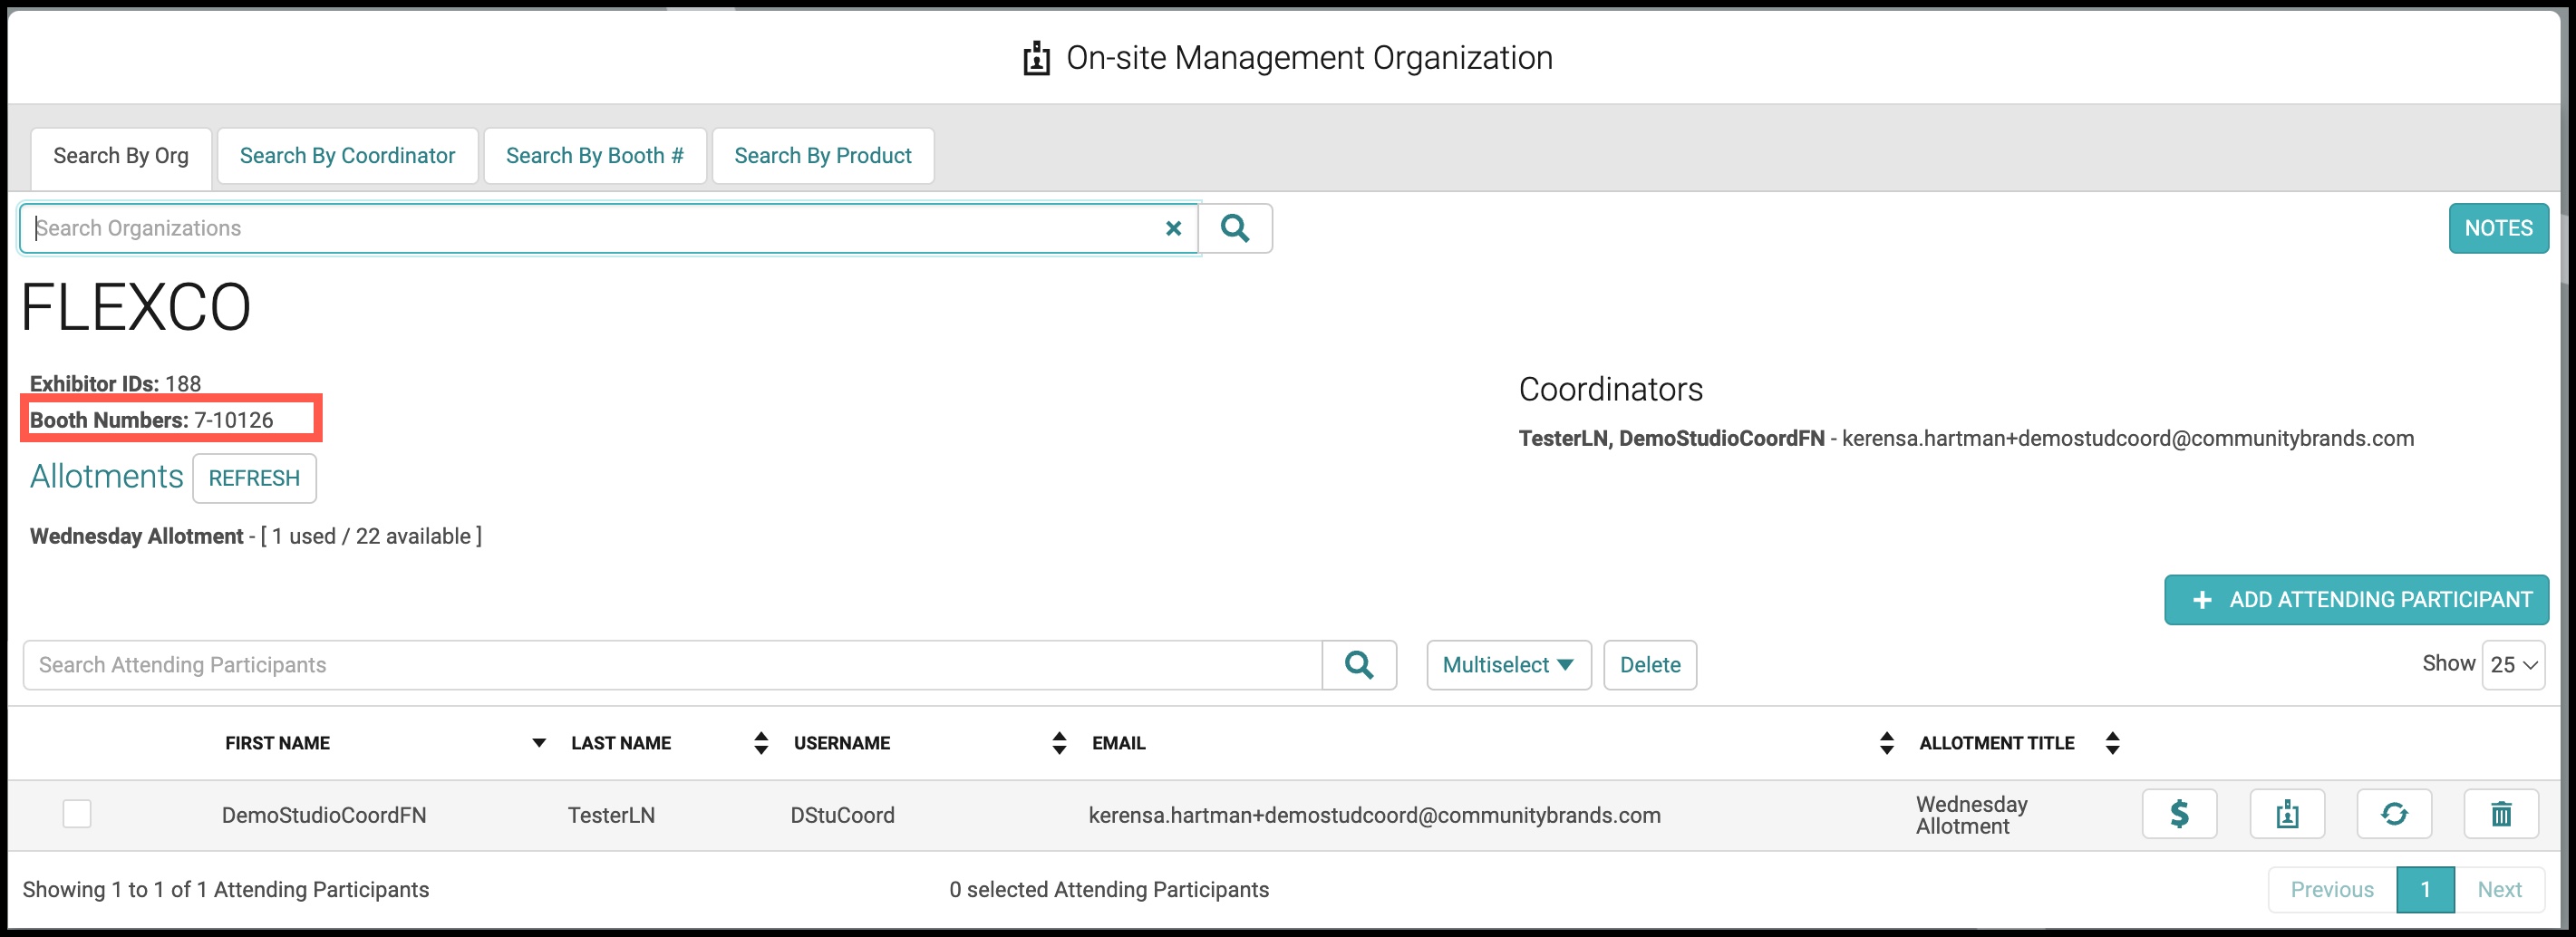Click the organization search magnifier icon
Viewport: 2576px width, 937px height.
point(1235,228)
